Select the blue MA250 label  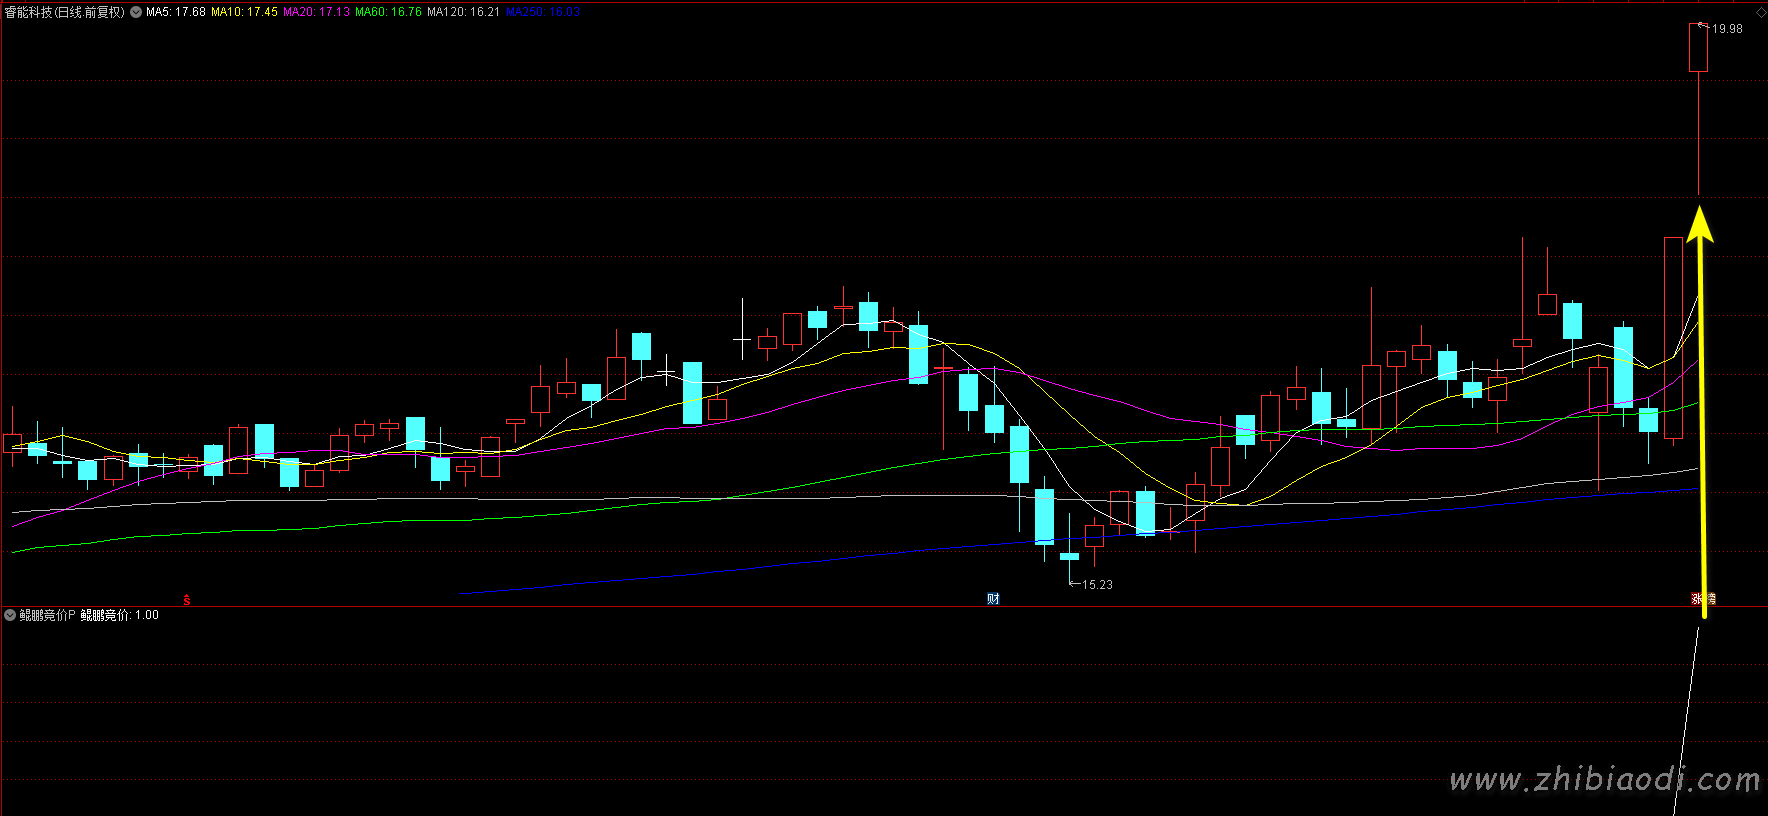[x=543, y=12]
